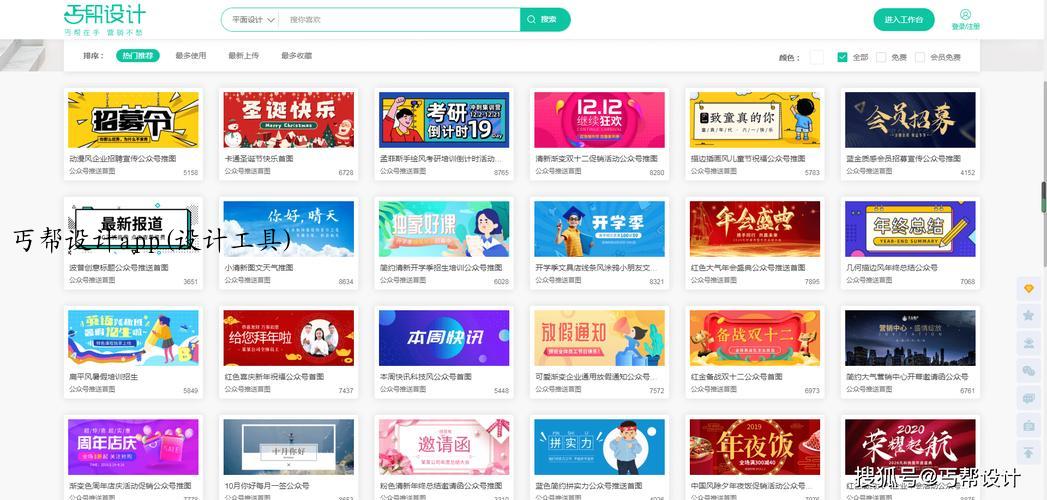Screen dimensions: 1047x500
Task: Open the VIP diamond sidebar icon
Action: click(x=1028, y=288)
